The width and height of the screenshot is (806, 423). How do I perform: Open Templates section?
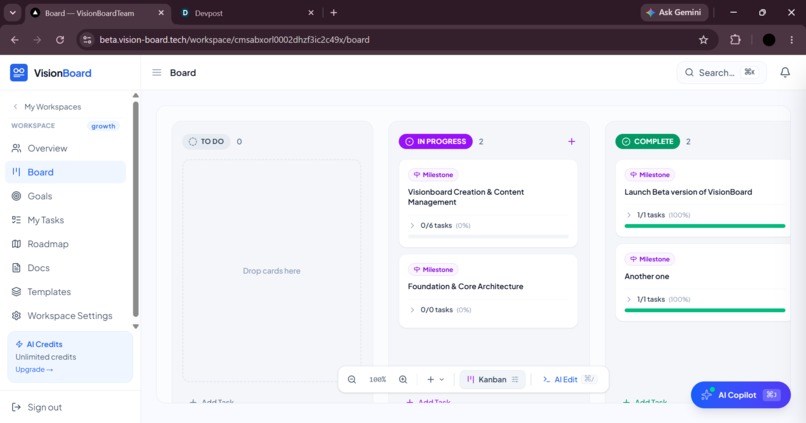65,291
